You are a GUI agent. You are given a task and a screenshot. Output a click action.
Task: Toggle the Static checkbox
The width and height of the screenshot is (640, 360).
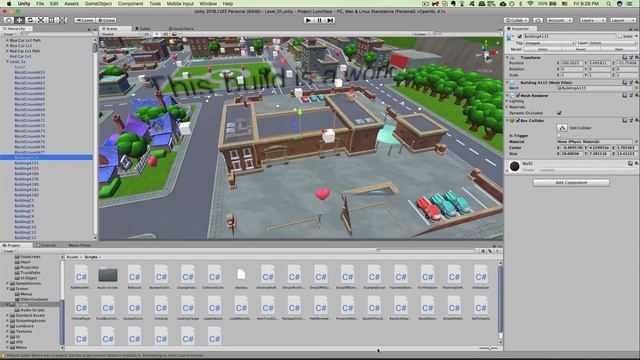tap(620, 36)
